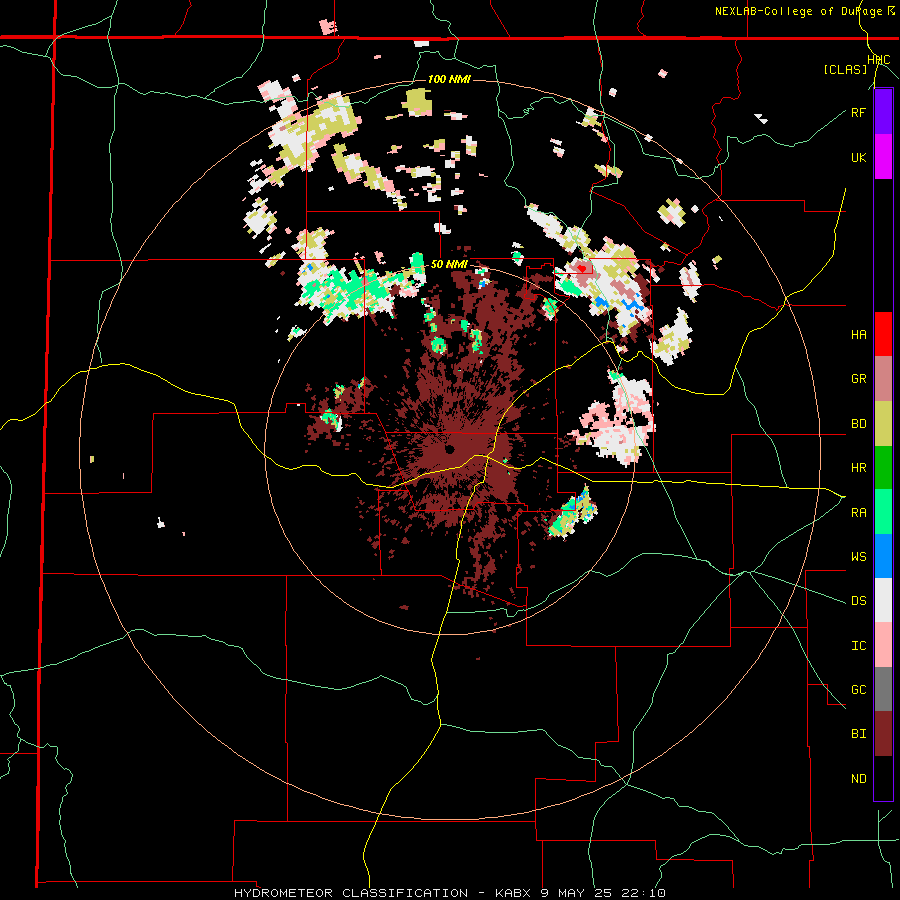Viewport: 900px width, 900px height.
Task: Click the DS legend label
Action: [858, 601]
